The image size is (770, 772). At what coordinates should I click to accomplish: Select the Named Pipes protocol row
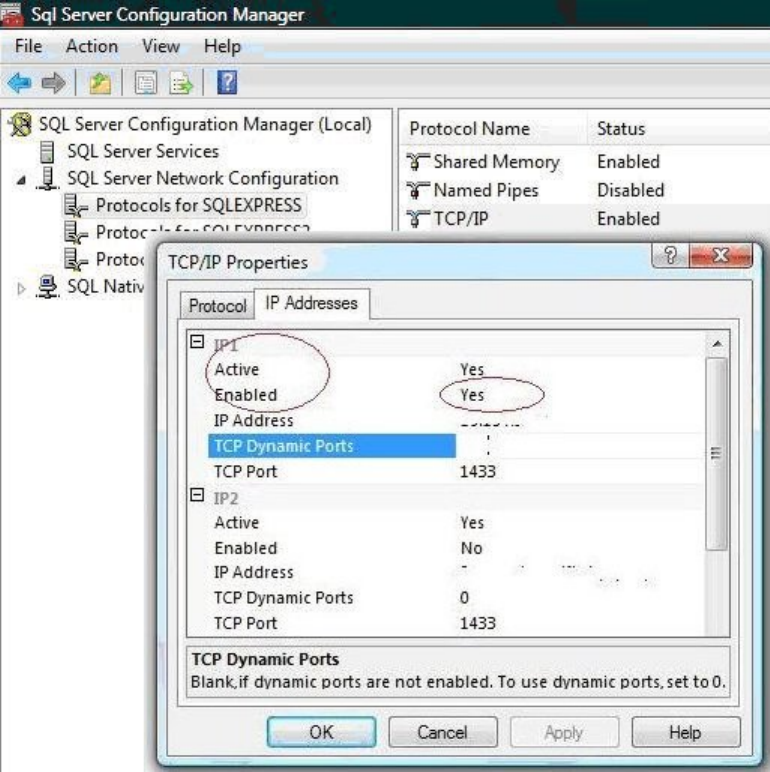click(586, 190)
